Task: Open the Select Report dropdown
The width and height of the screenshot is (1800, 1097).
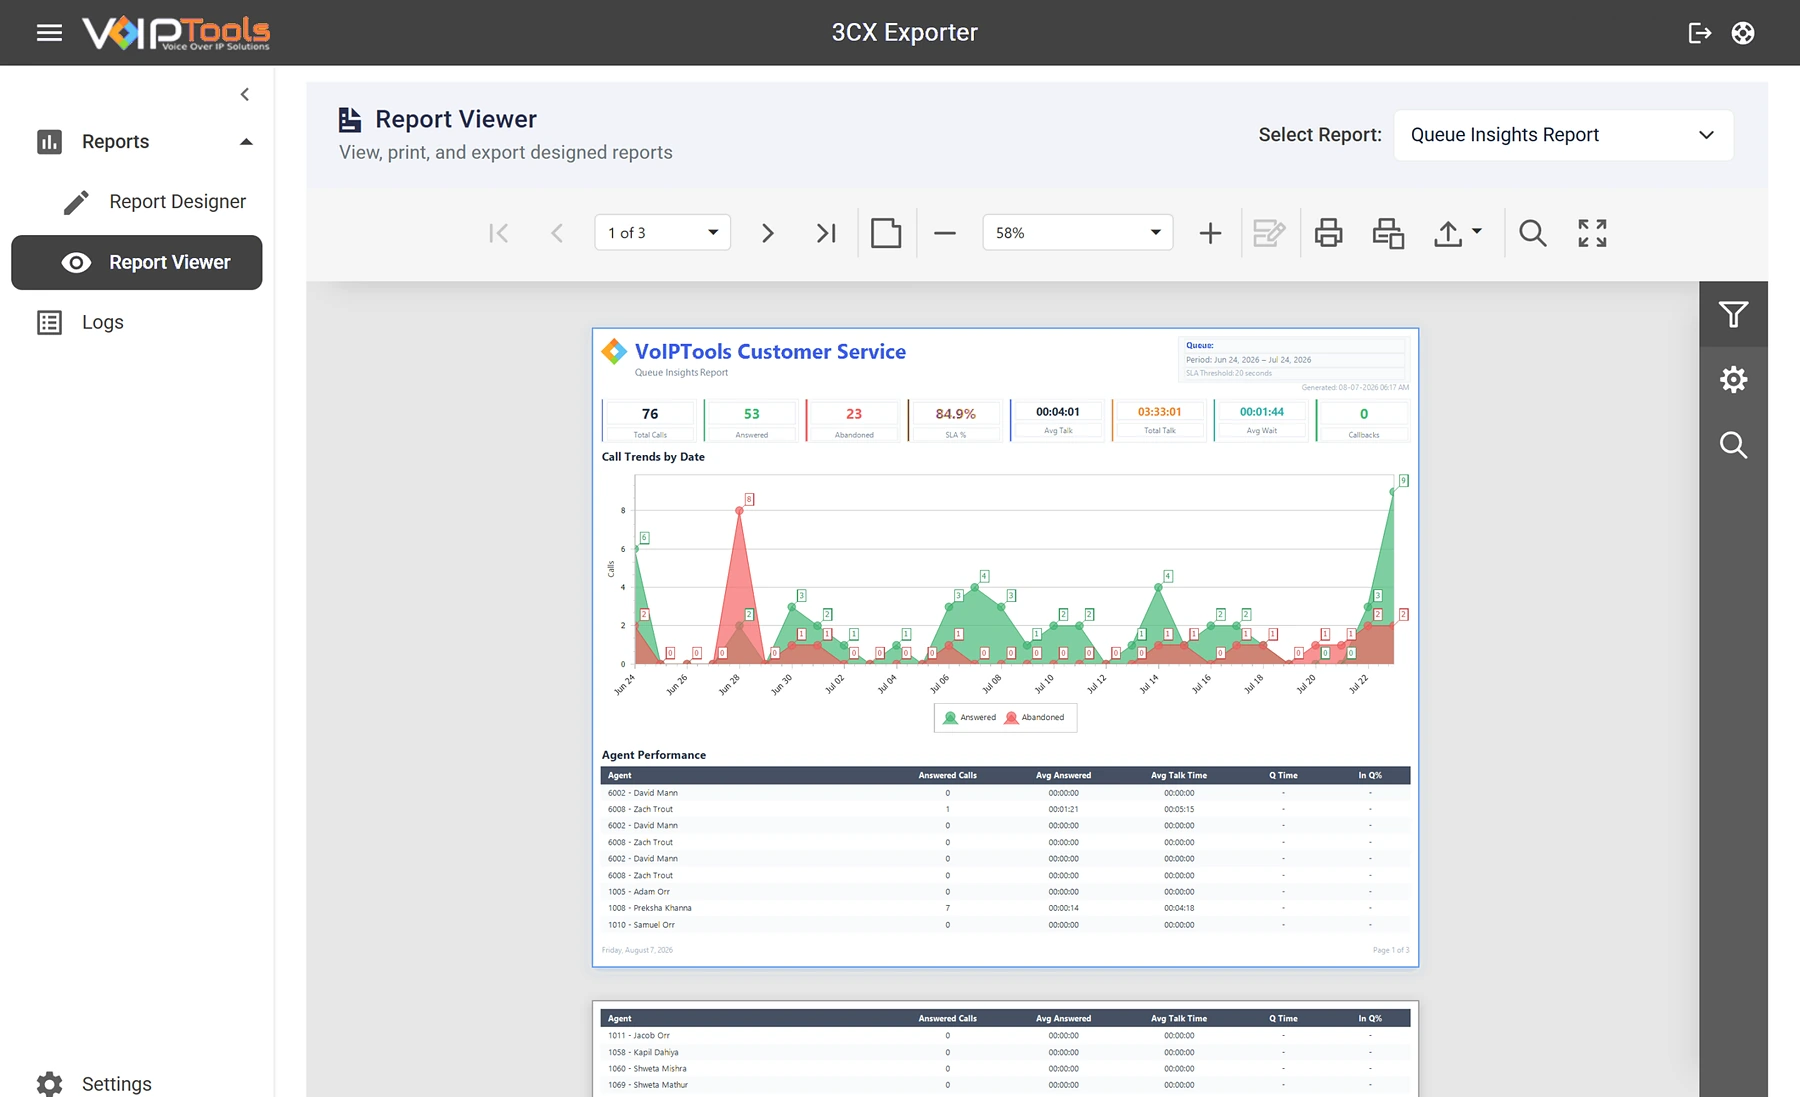Action: pos(1563,135)
